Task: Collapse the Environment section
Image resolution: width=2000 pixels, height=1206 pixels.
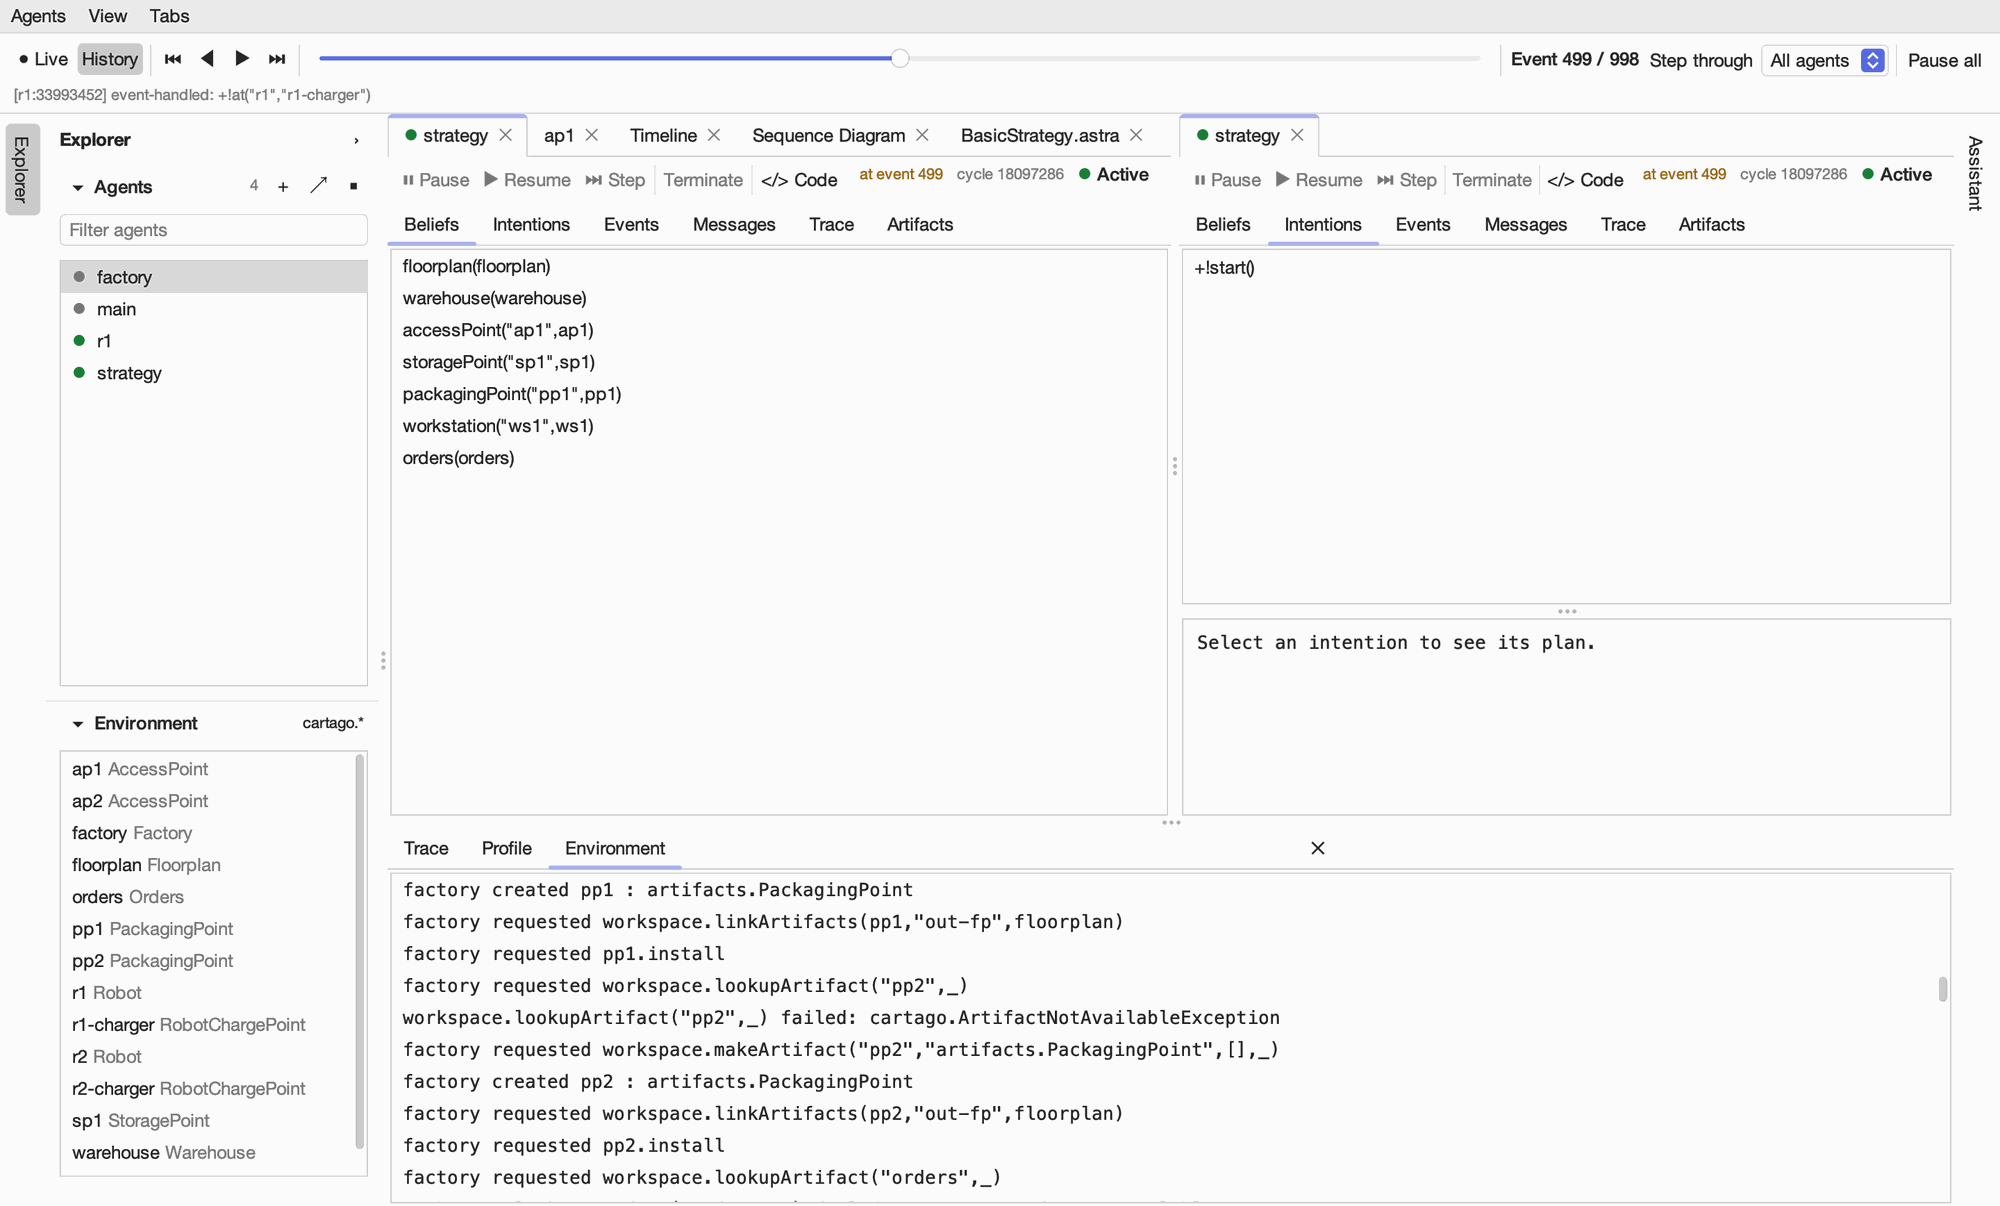Action: pyautogui.click(x=77, y=723)
